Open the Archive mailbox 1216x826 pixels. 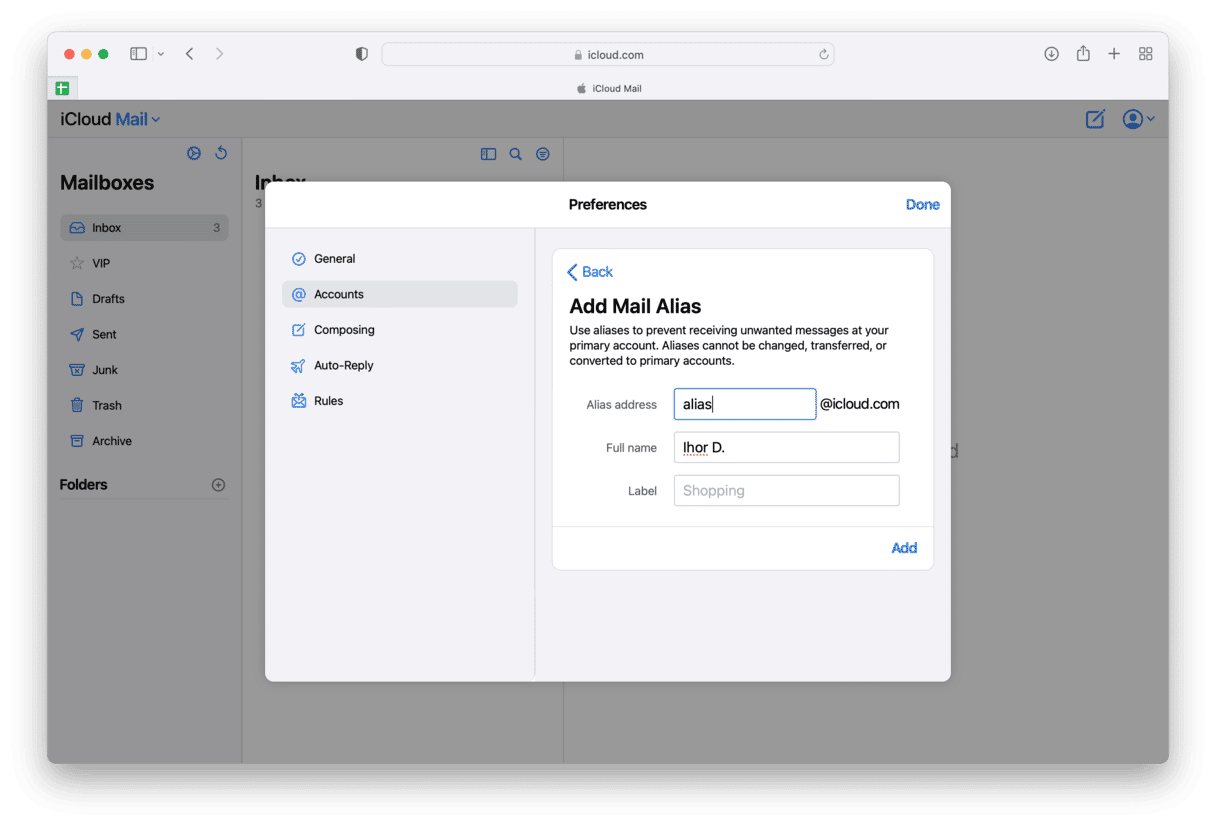tap(144, 441)
